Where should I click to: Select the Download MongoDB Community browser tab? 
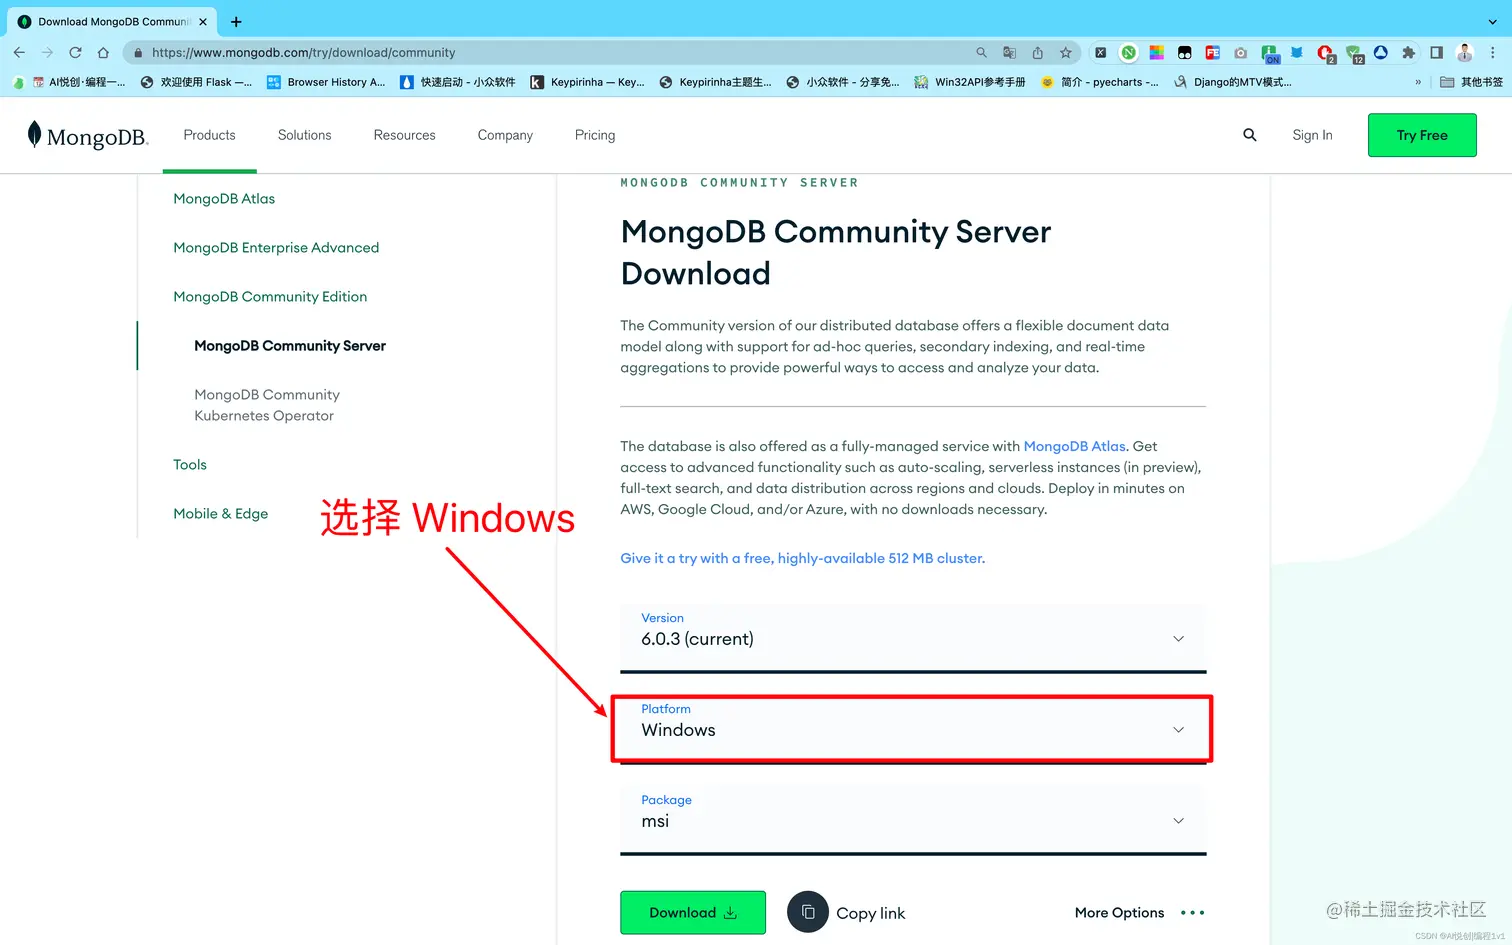[112, 21]
